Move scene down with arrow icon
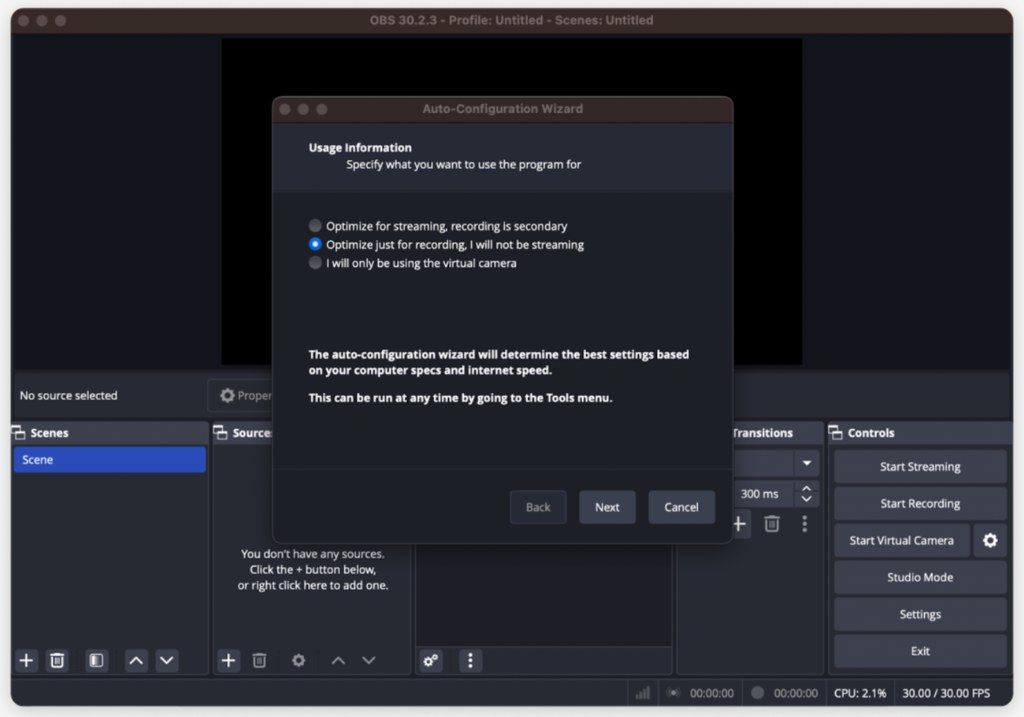The width and height of the screenshot is (1024, 717). pyautogui.click(x=167, y=660)
